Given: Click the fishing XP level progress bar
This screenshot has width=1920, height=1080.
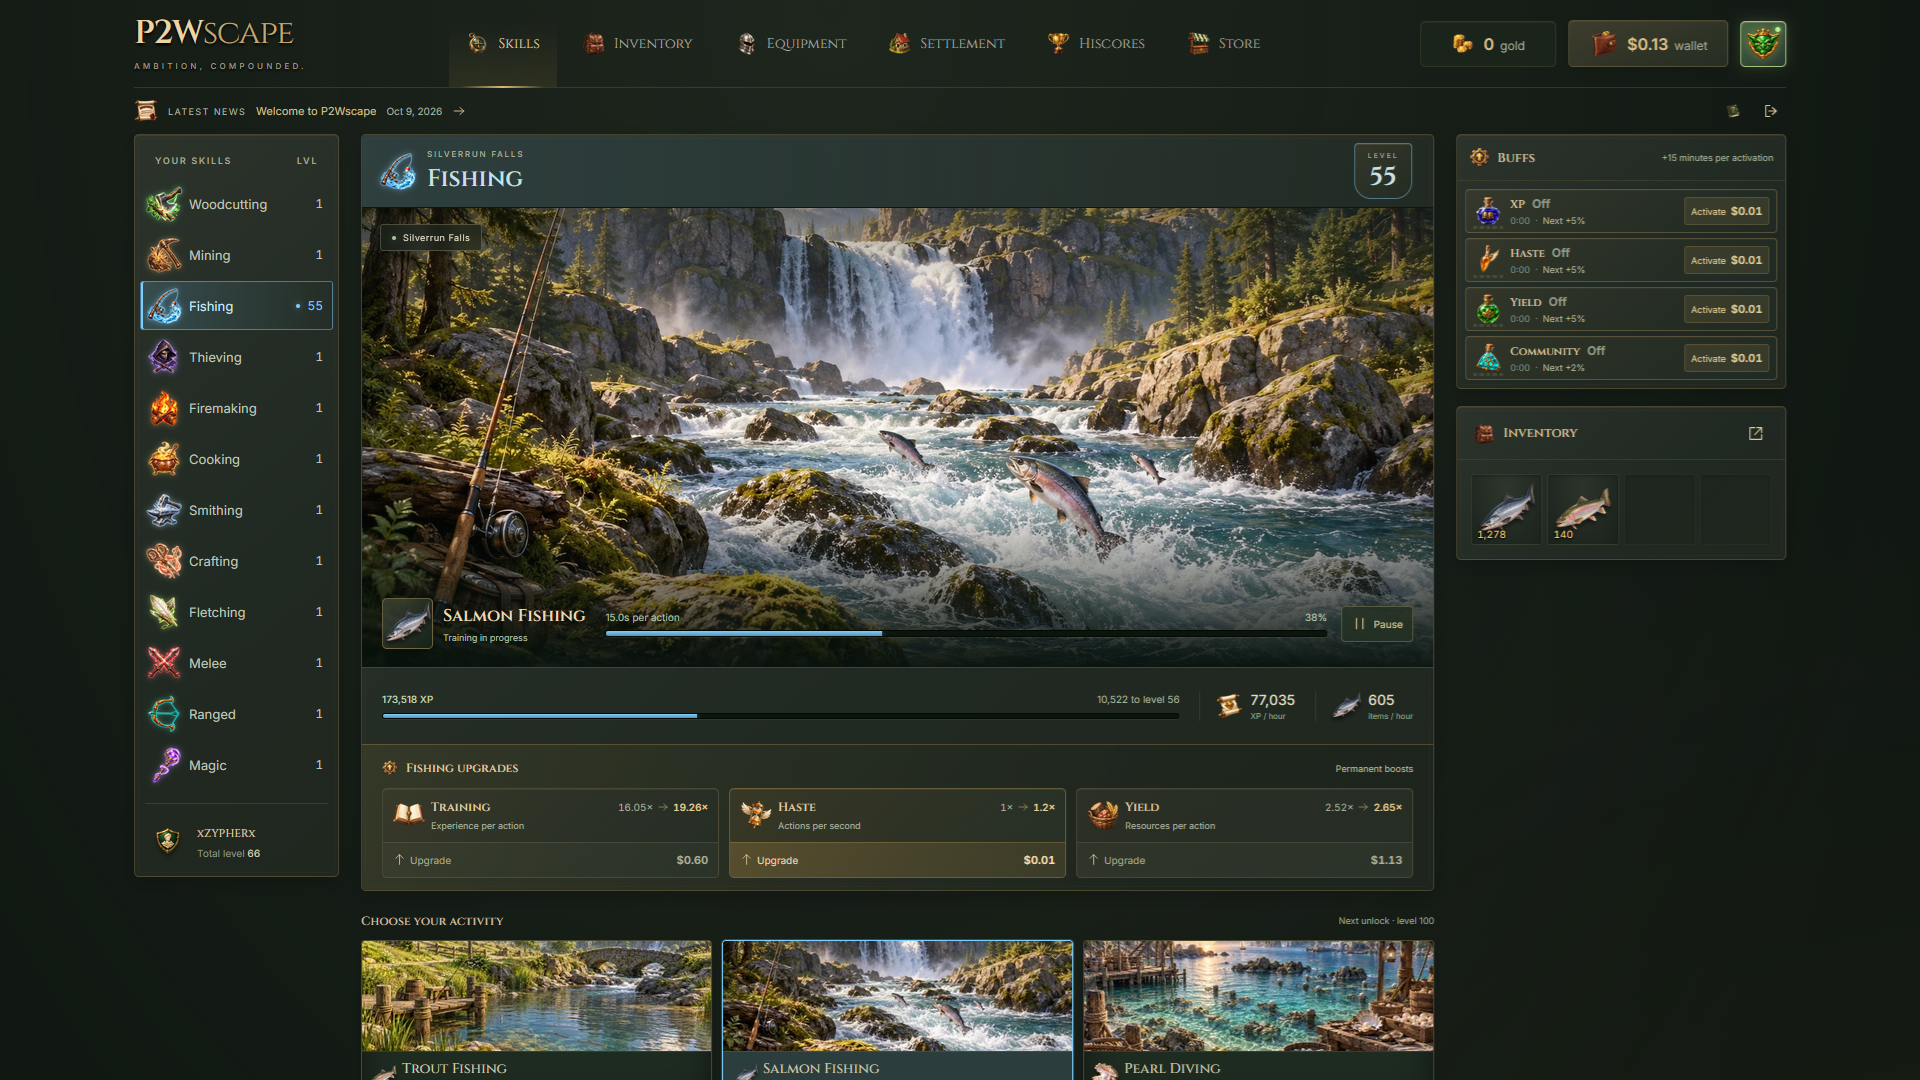Looking at the screenshot, I should 780,716.
